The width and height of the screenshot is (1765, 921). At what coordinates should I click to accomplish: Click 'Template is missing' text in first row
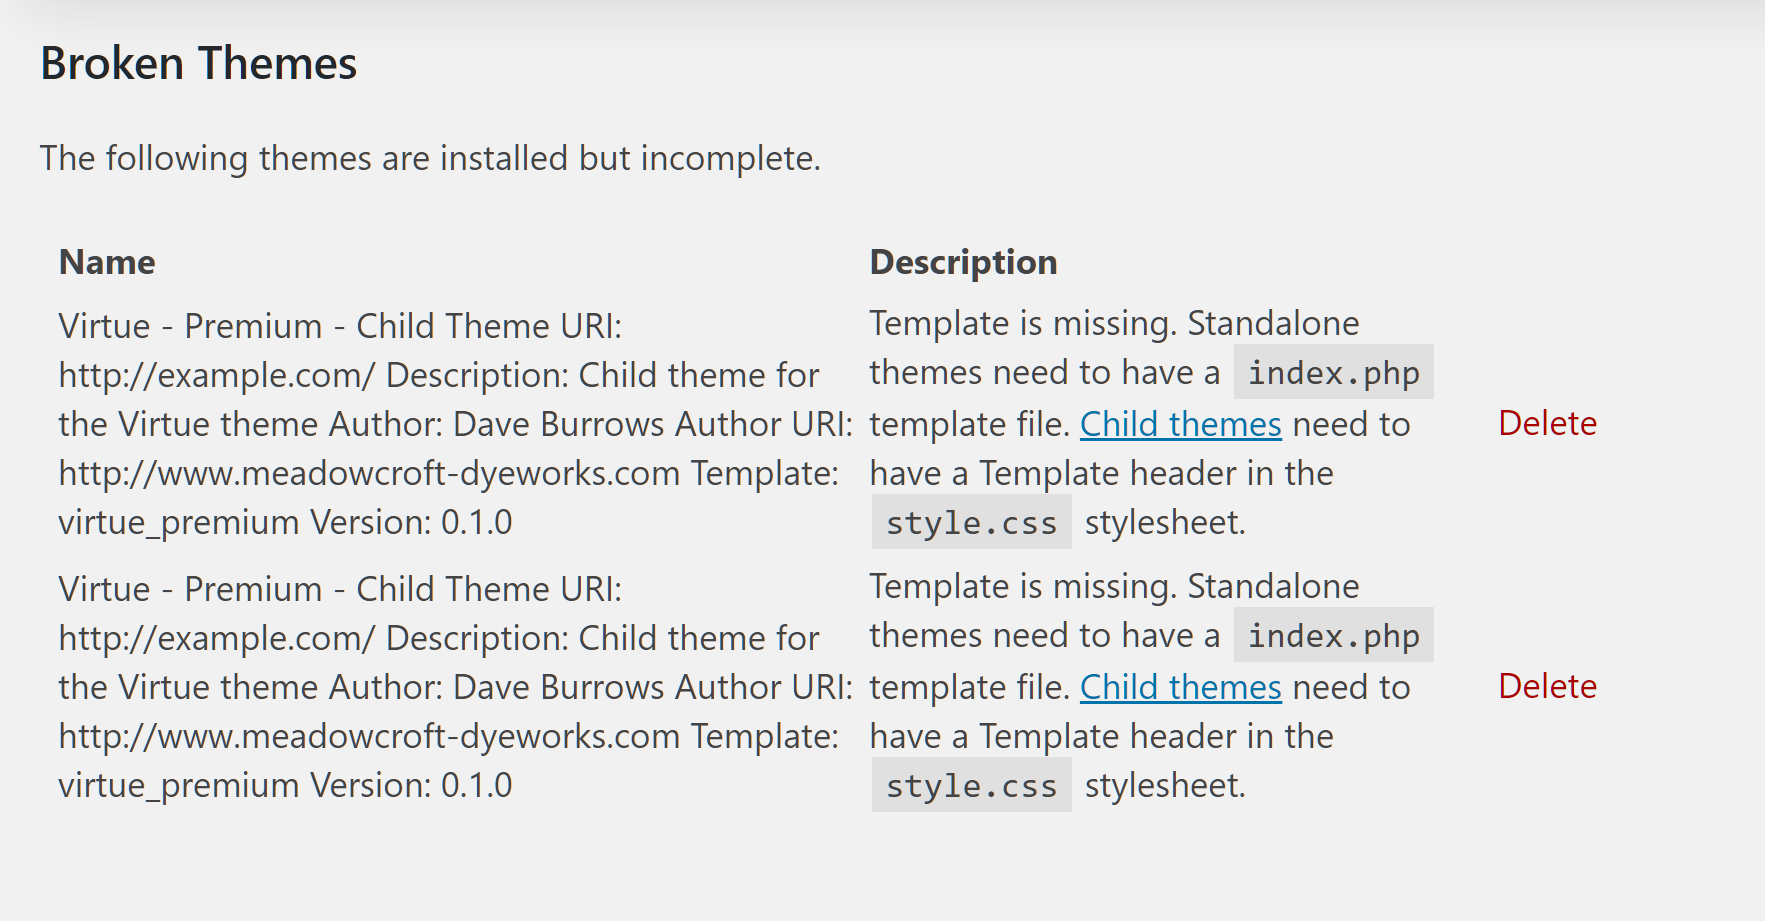(x=1022, y=323)
